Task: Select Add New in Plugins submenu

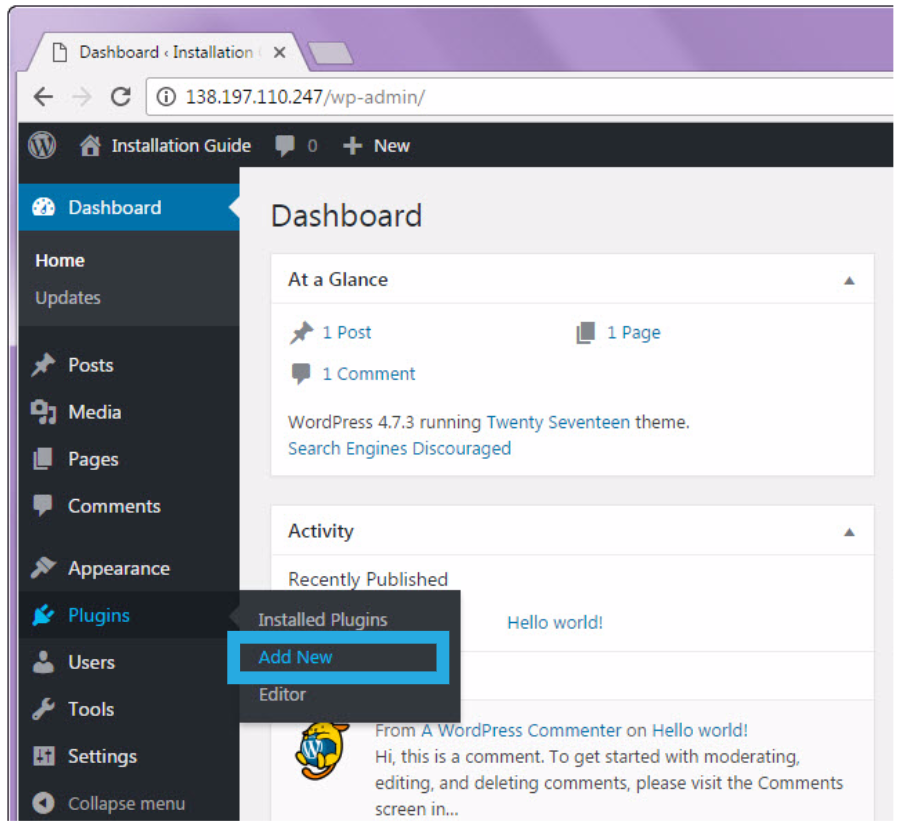Action: point(296,657)
